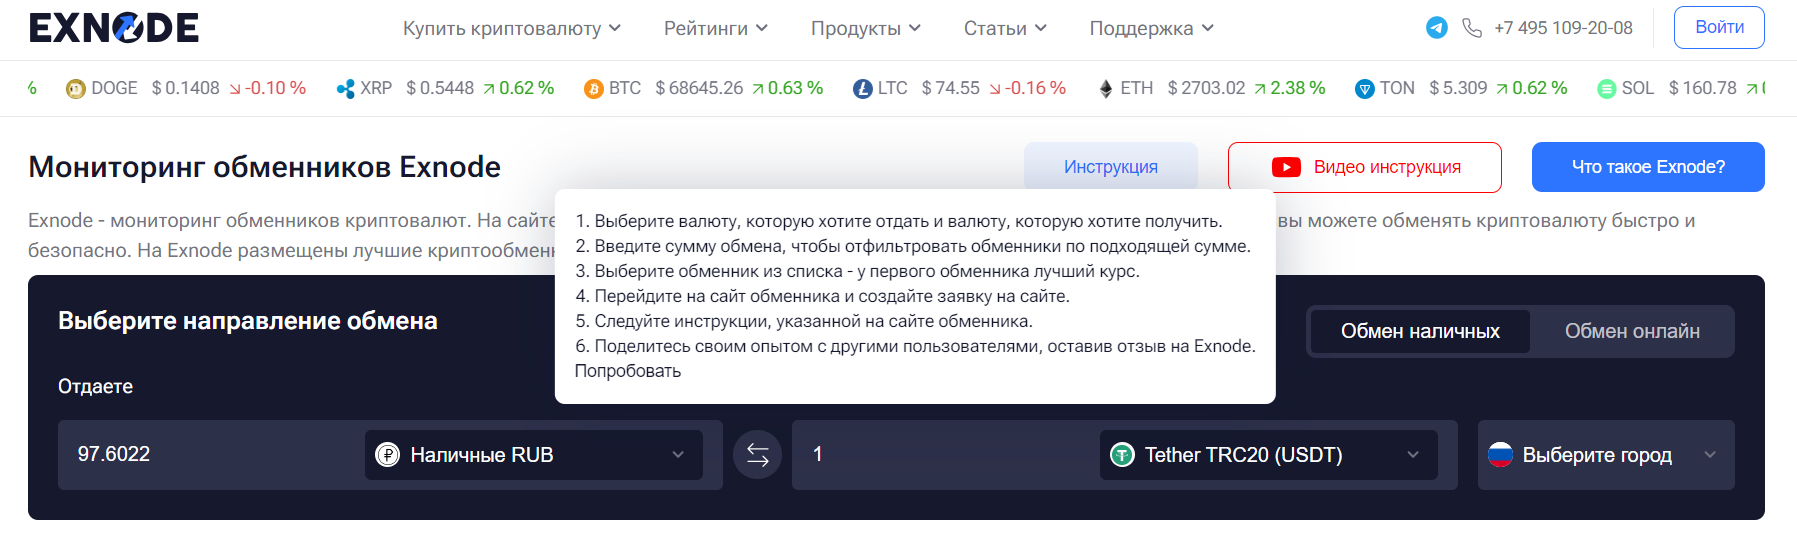Click the Что такое Exnode? button

coord(1648,167)
